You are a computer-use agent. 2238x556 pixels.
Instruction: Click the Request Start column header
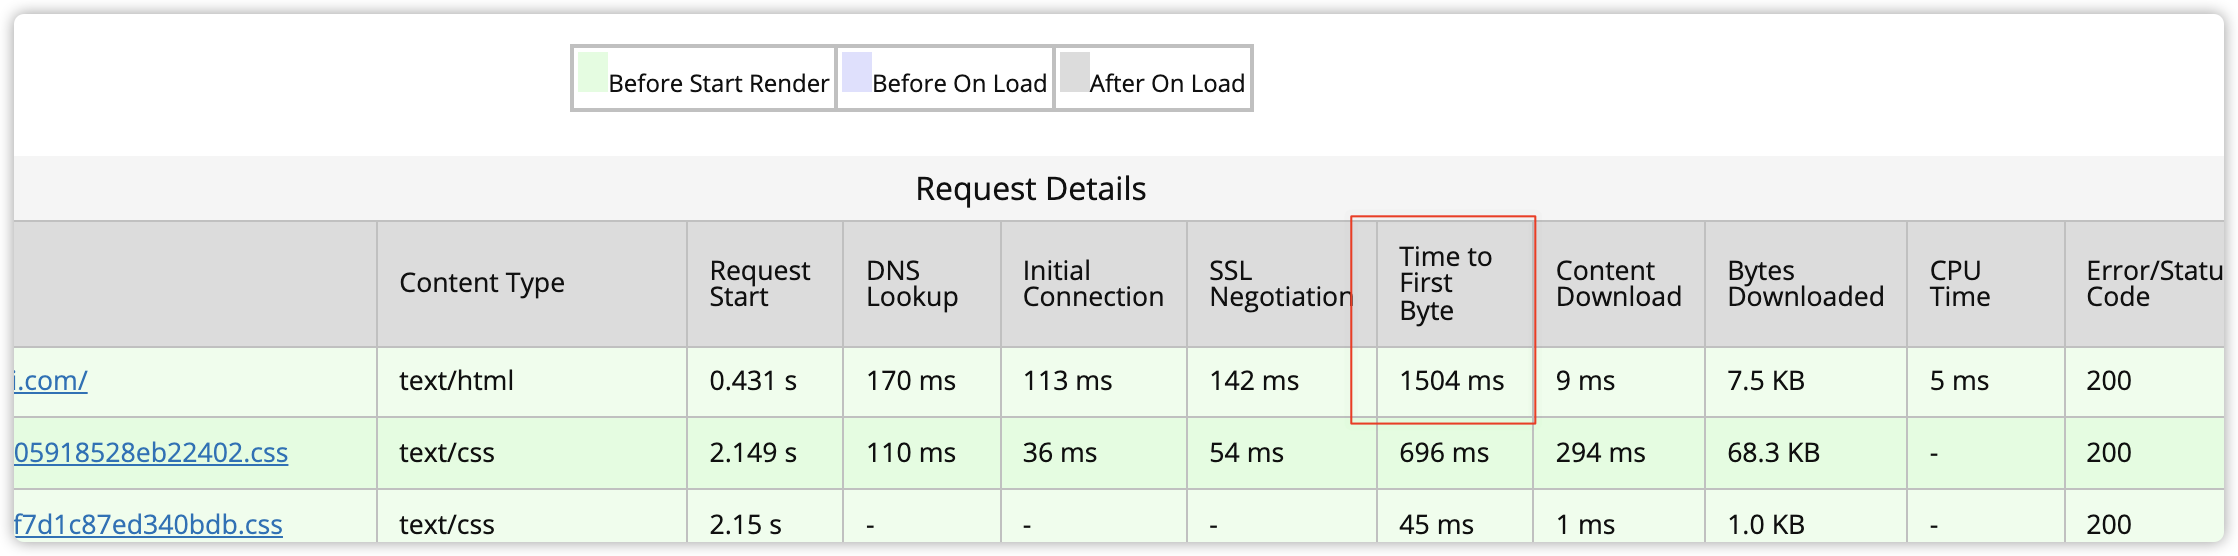pos(759,284)
